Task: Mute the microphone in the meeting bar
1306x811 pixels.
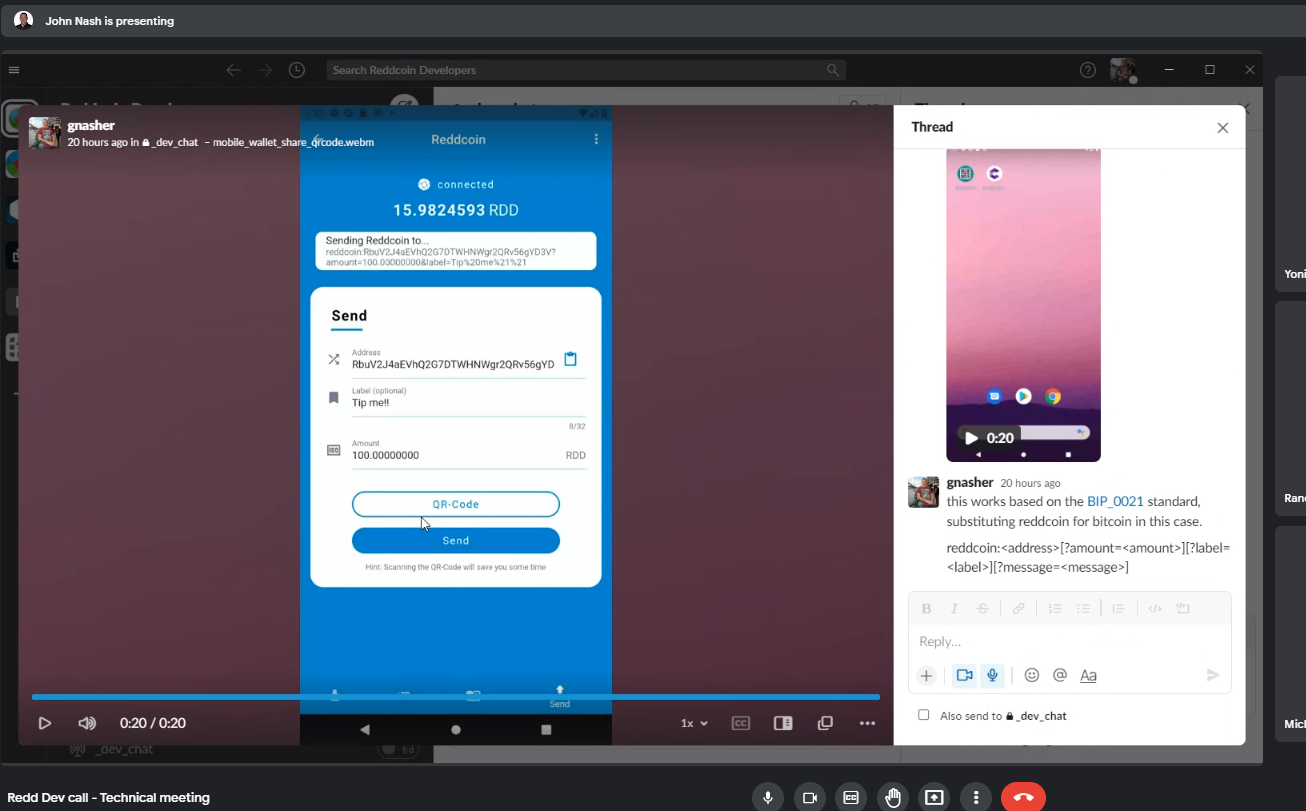Action: point(768,797)
